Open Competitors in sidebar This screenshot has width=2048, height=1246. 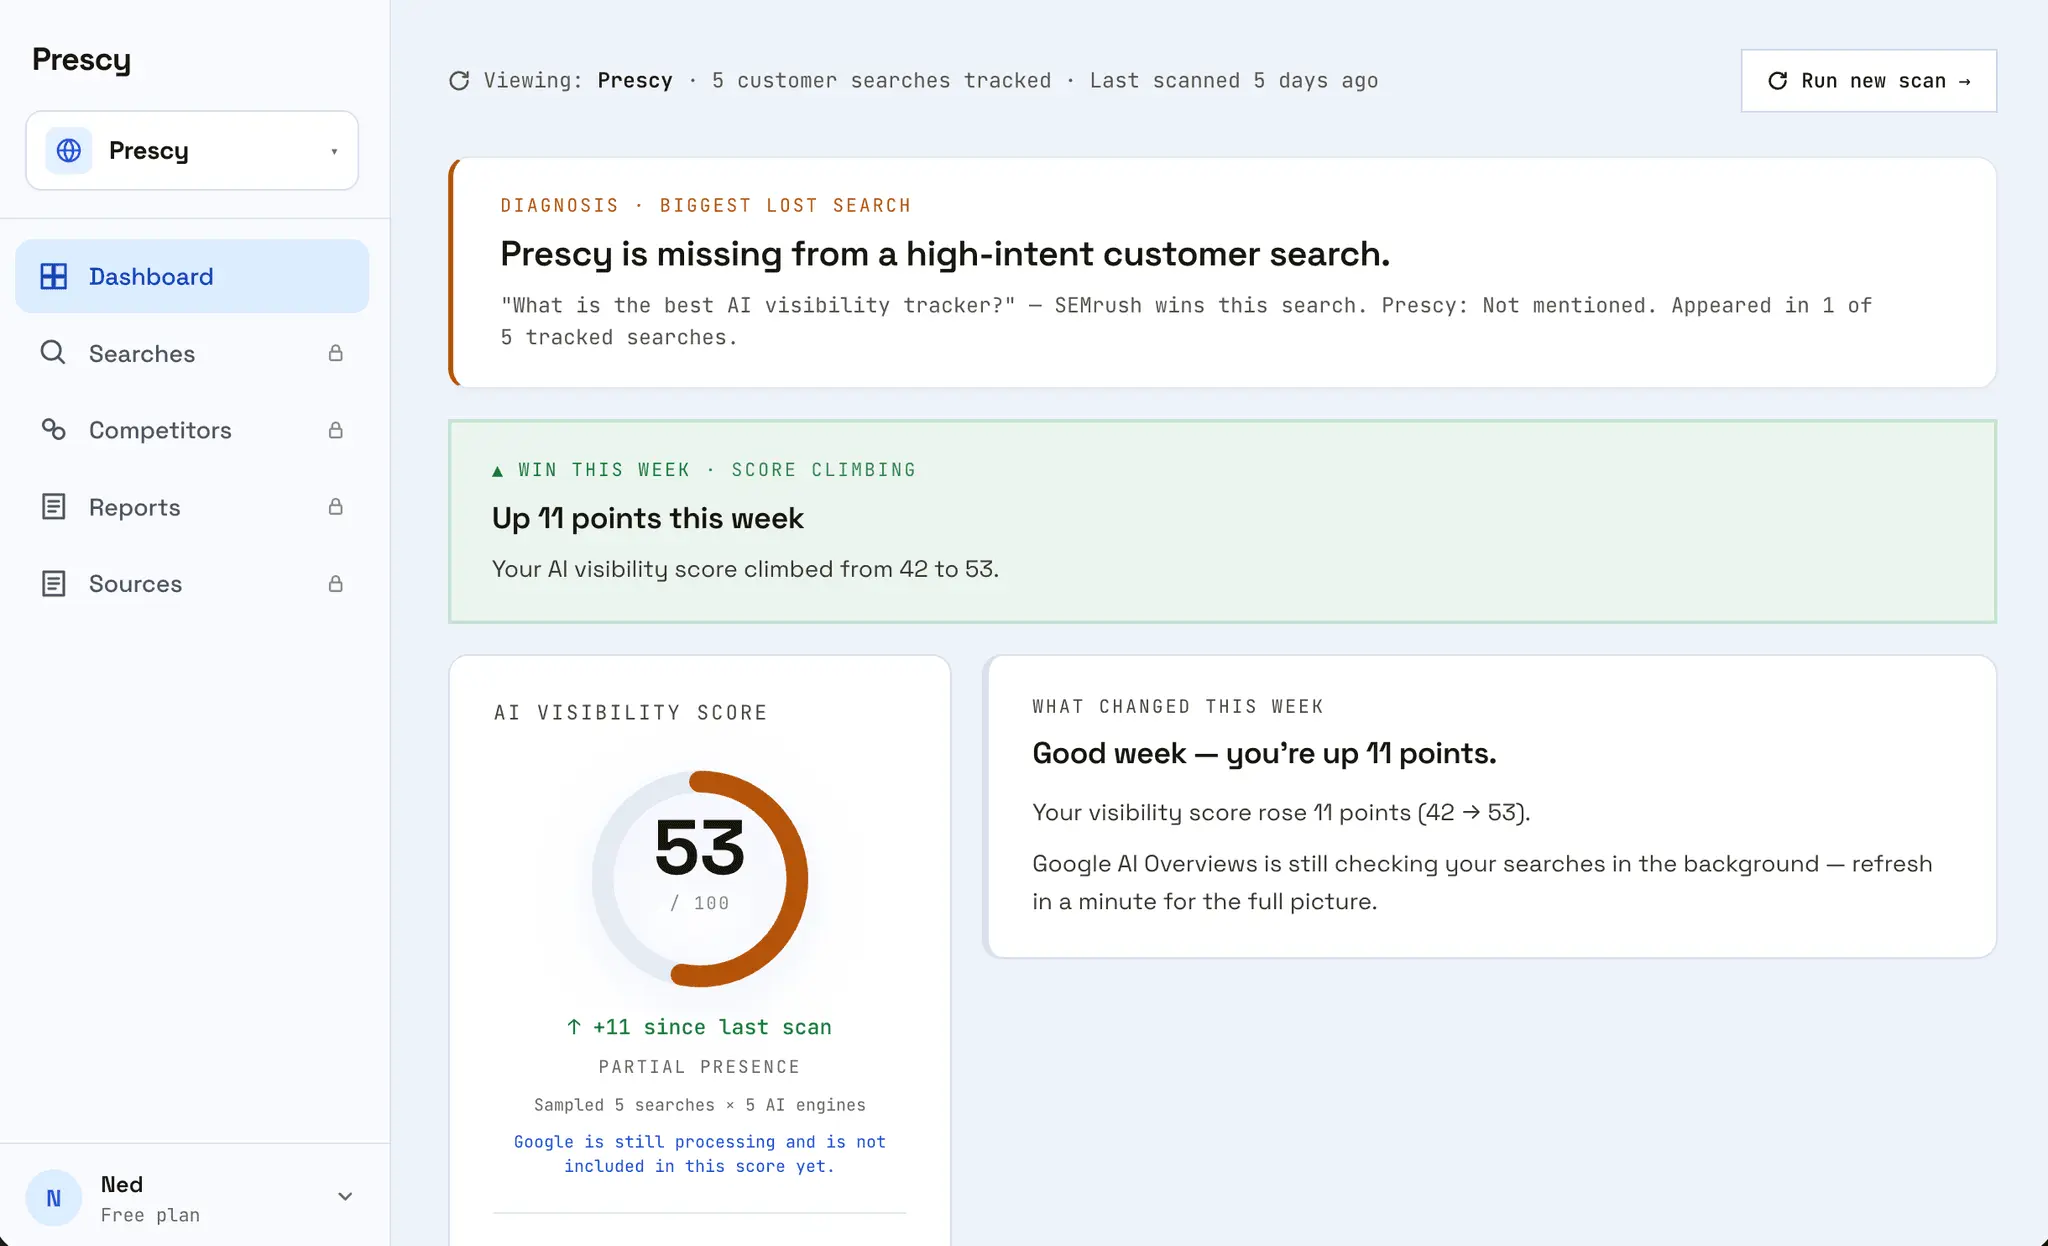tap(192, 430)
